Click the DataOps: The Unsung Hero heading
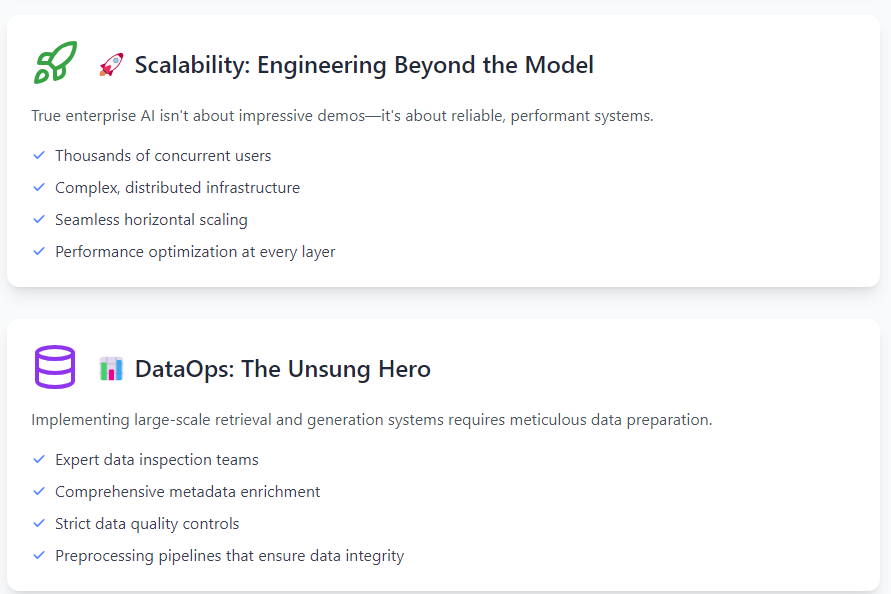The height and width of the screenshot is (594, 891). (282, 369)
